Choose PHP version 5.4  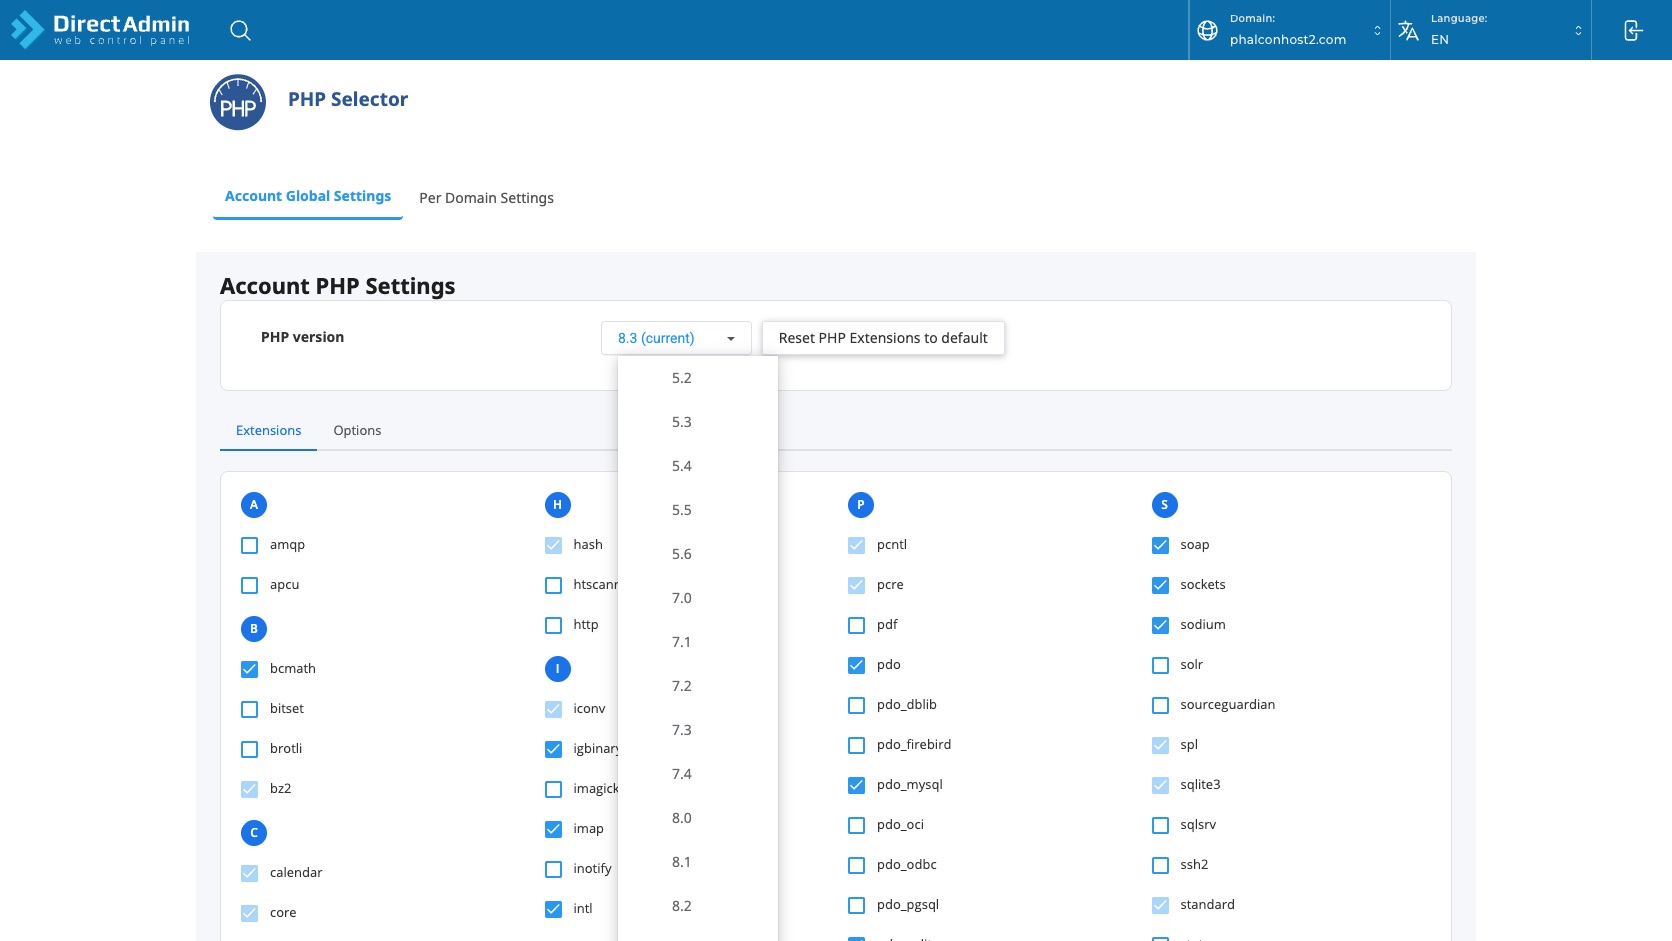pos(698,466)
